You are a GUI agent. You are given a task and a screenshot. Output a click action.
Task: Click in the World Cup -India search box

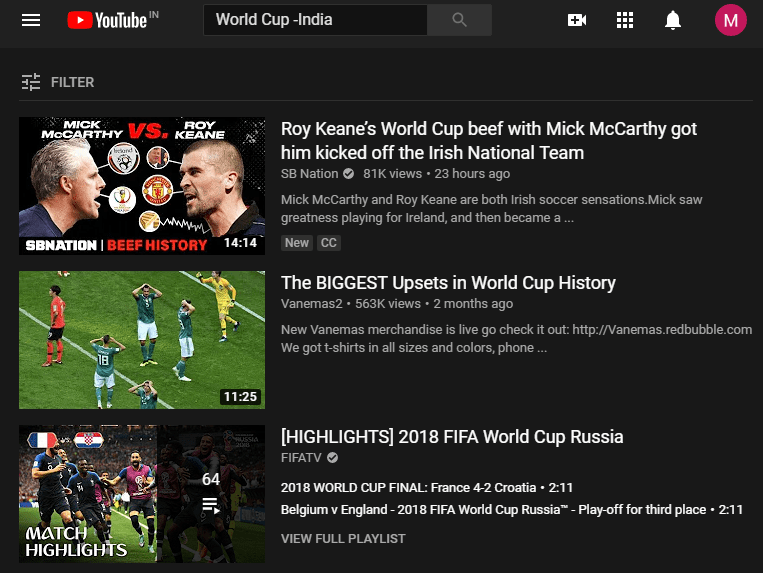coord(315,20)
